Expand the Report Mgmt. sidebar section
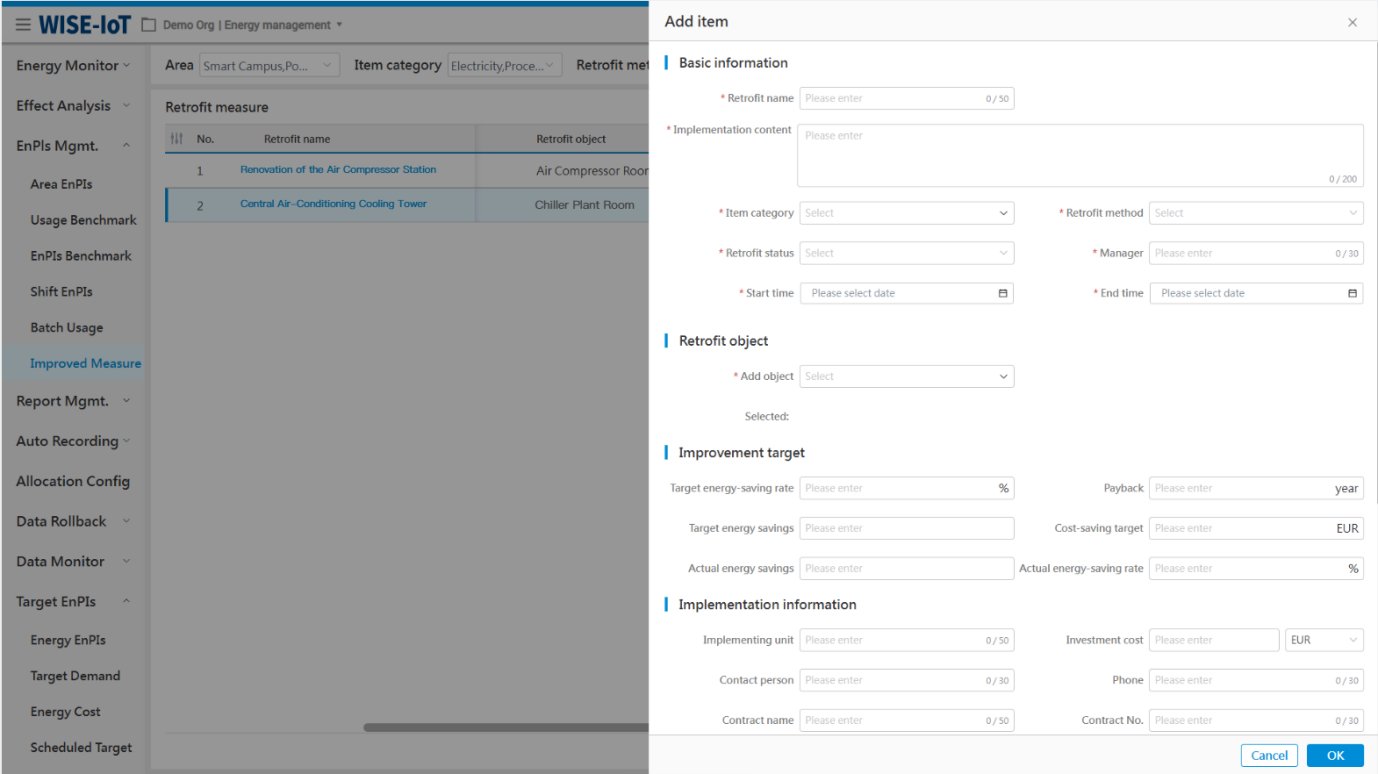This screenshot has height=774, width=1378. (126, 401)
